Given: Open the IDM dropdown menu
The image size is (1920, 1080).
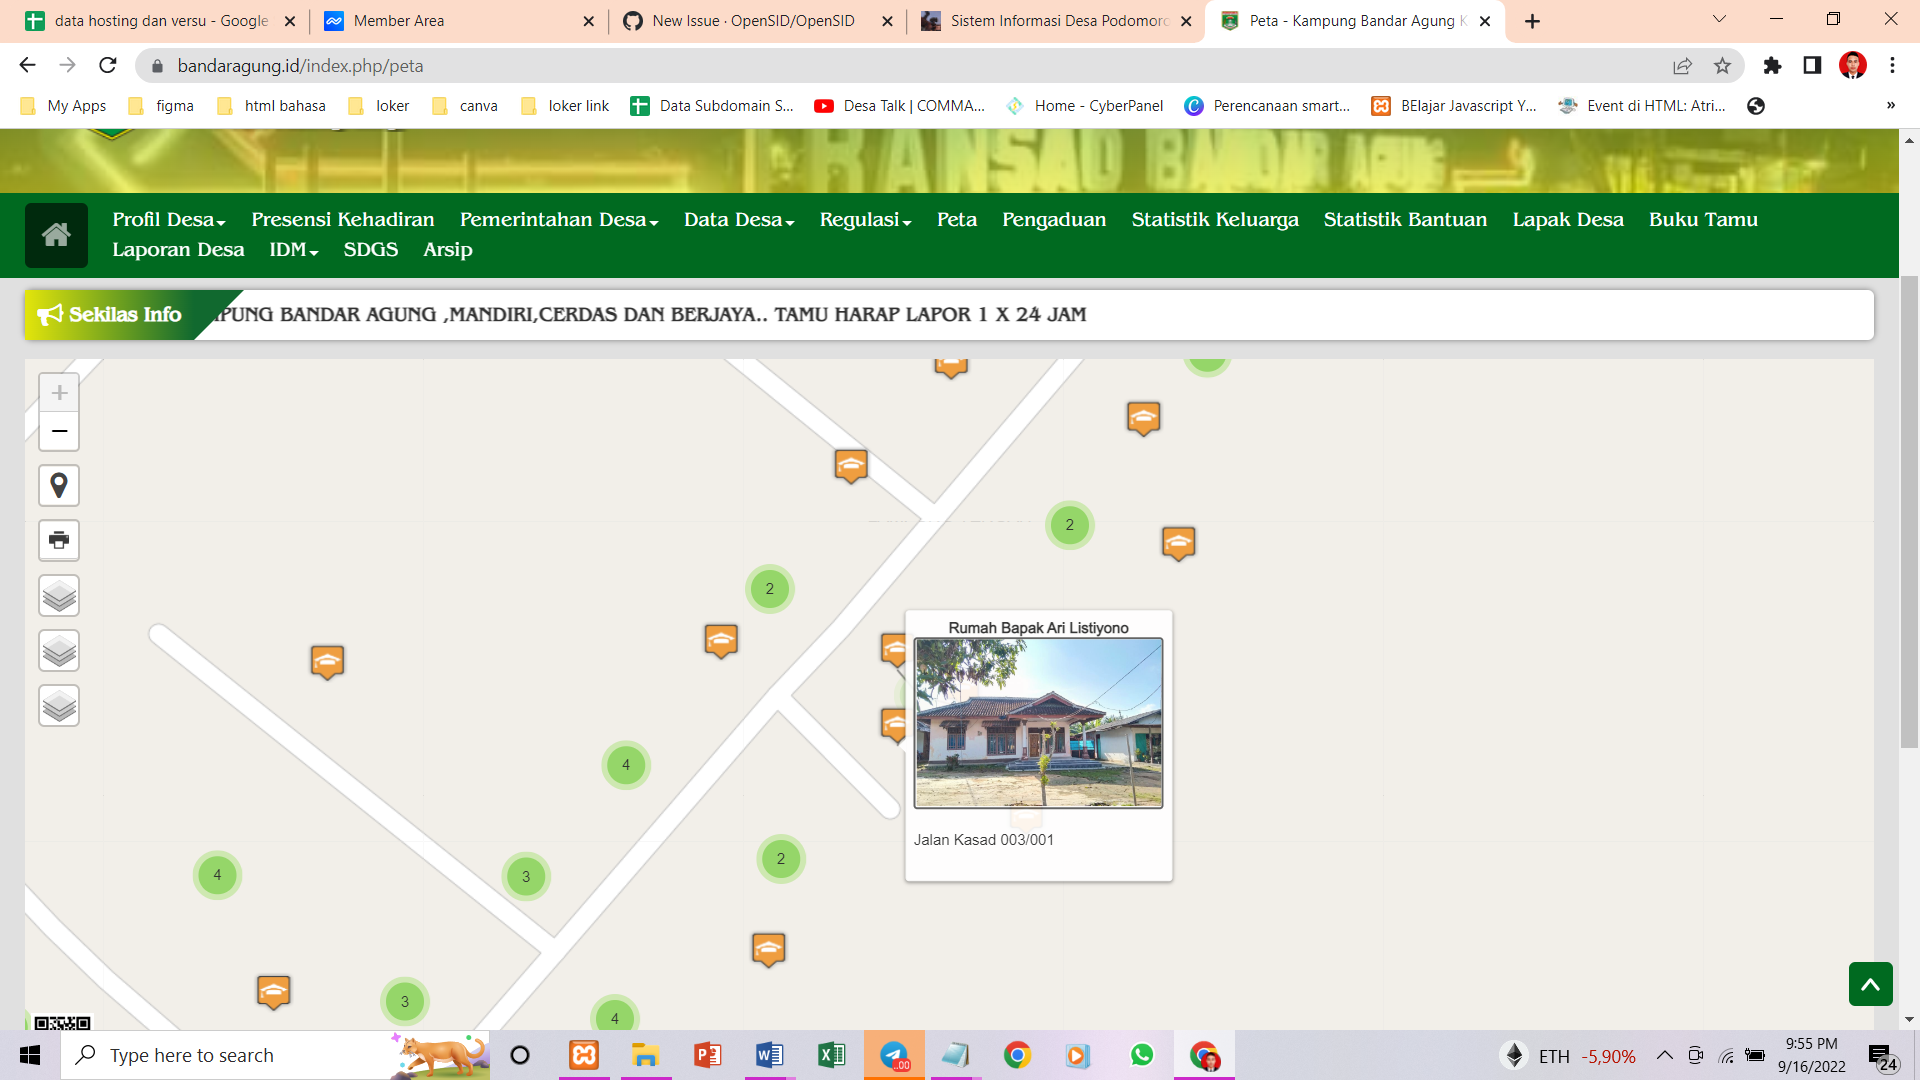Looking at the screenshot, I should tap(292, 250).
